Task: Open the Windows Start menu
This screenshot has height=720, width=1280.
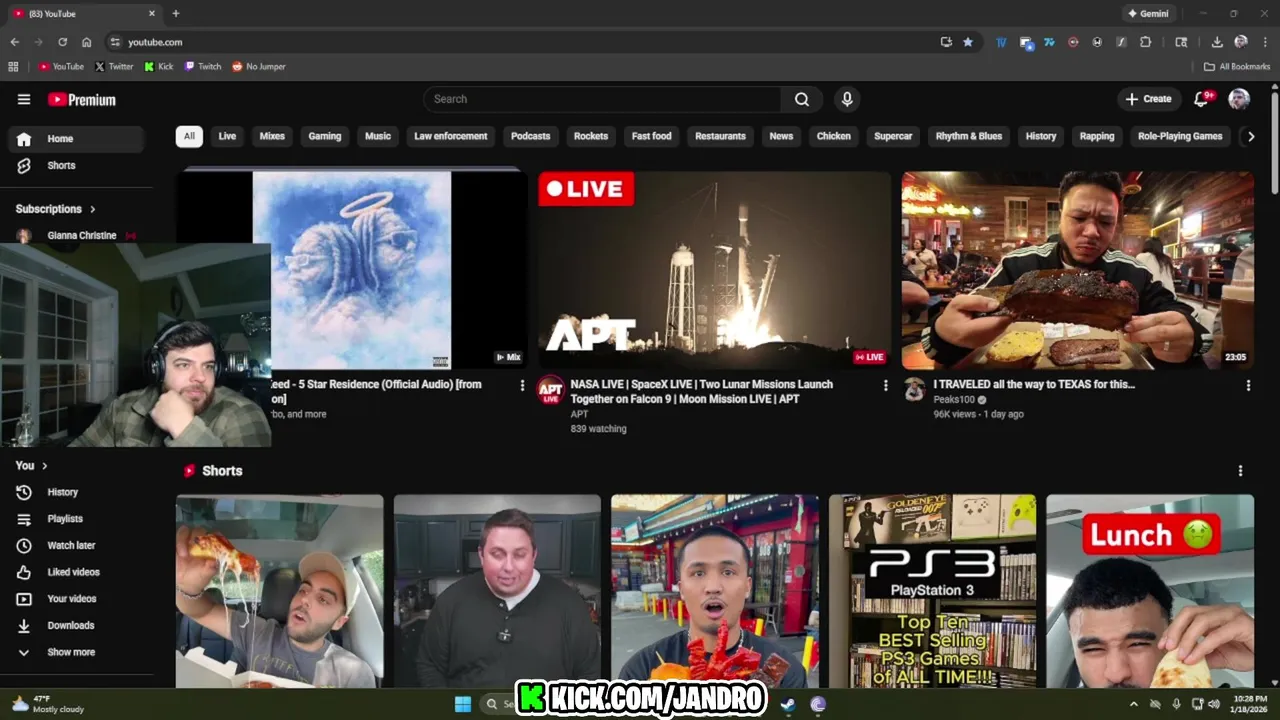Action: (x=463, y=704)
